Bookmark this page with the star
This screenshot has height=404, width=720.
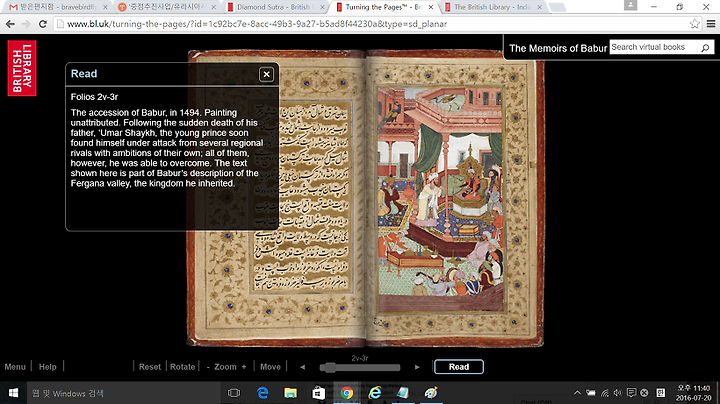[x=695, y=24]
